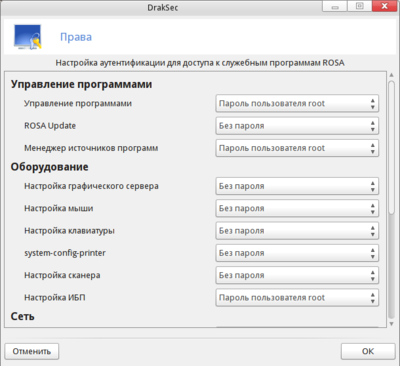
Task: Open the Управление программами authentication dropdown
Action: (297, 103)
